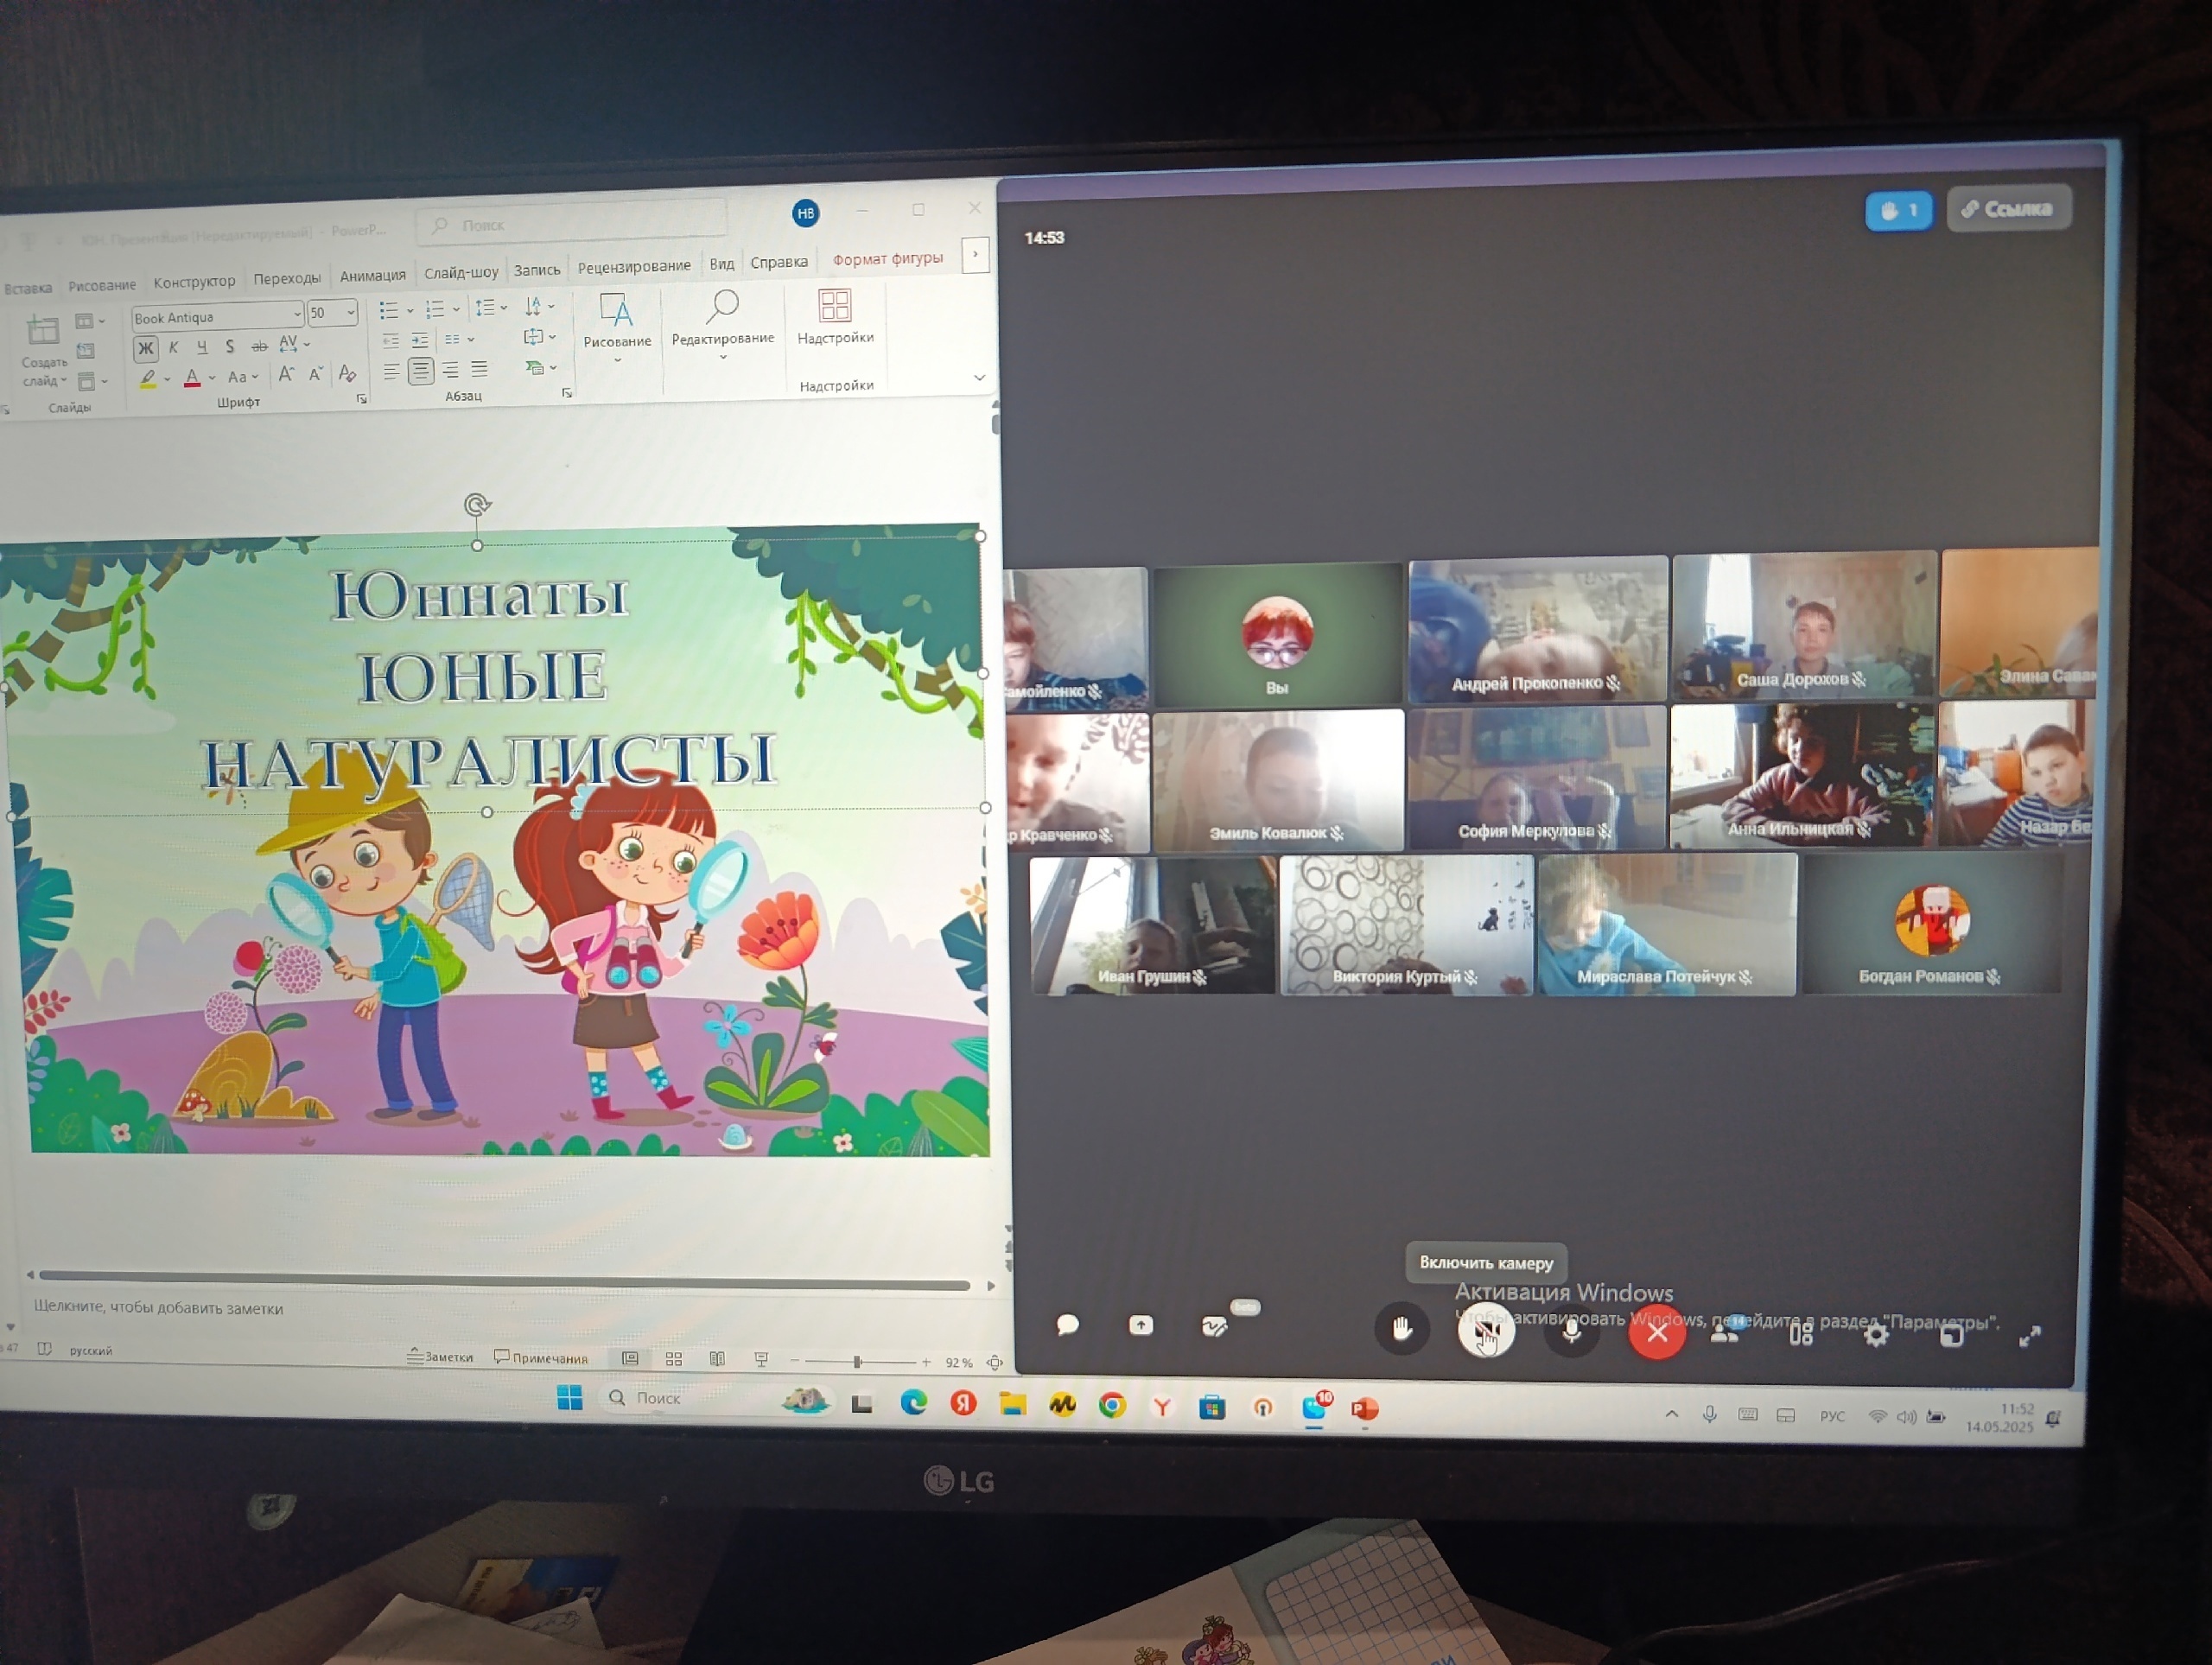Raise hand in the video call
Image resolution: width=2212 pixels, height=1665 pixels.
tap(1402, 1329)
